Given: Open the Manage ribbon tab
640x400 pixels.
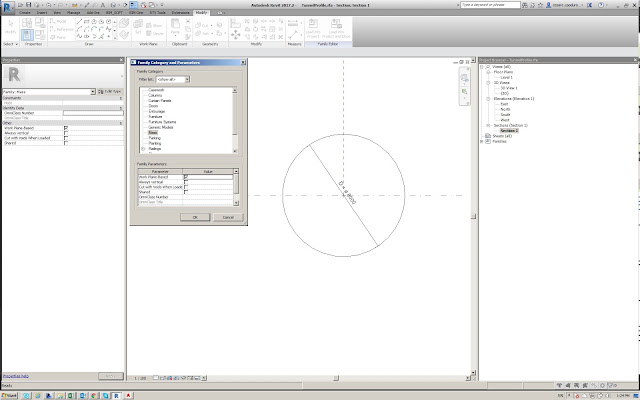Looking at the screenshot, I should tap(73, 13).
